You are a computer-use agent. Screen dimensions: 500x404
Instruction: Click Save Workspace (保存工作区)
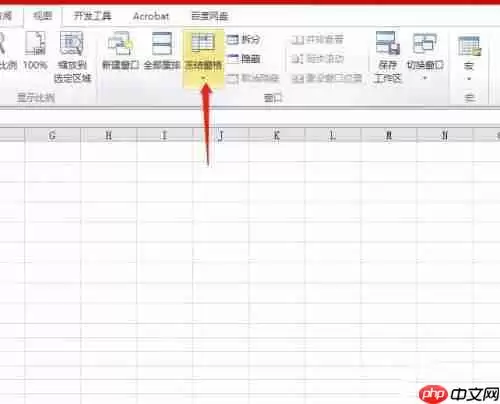(x=388, y=57)
